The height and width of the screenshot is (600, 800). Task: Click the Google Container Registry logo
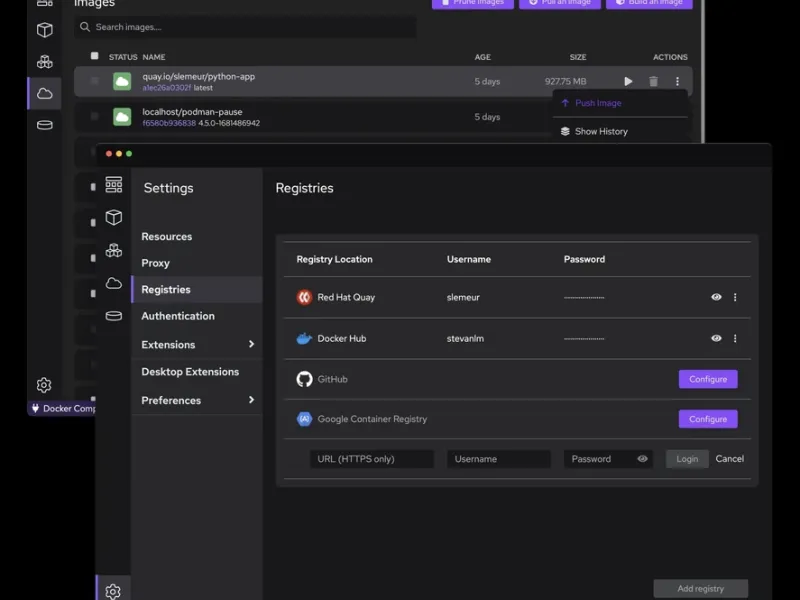pos(304,419)
